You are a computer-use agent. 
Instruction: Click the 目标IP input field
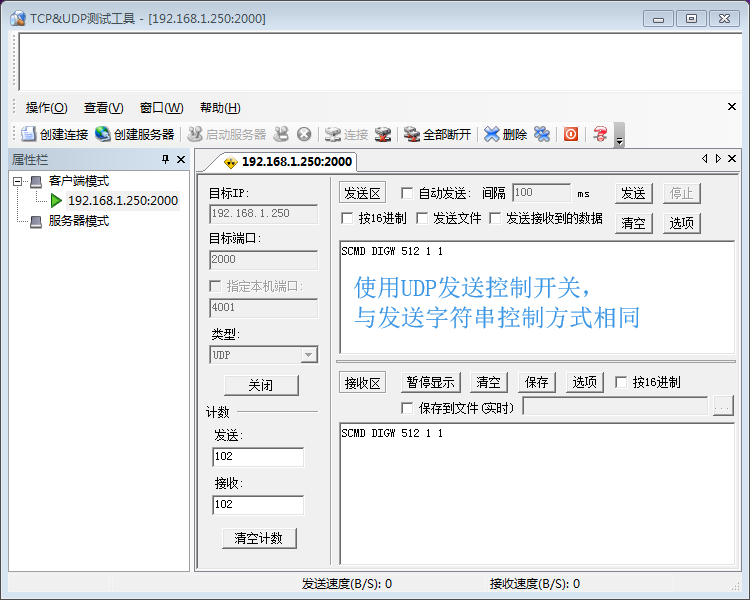click(x=264, y=214)
